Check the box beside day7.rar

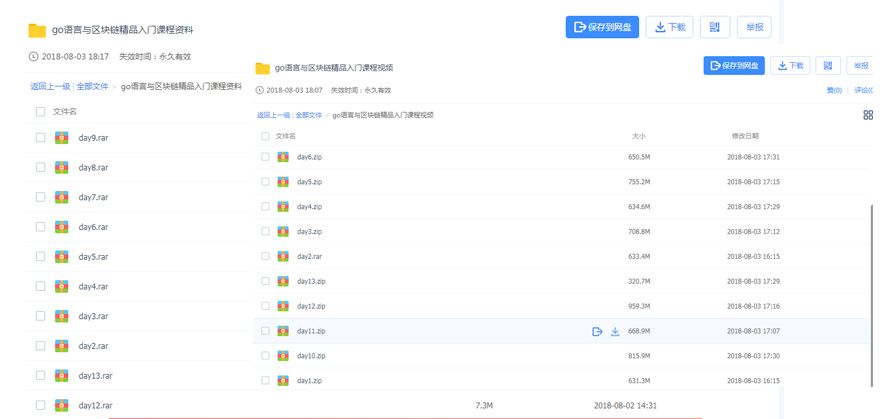pyautogui.click(x=41, y=197)
